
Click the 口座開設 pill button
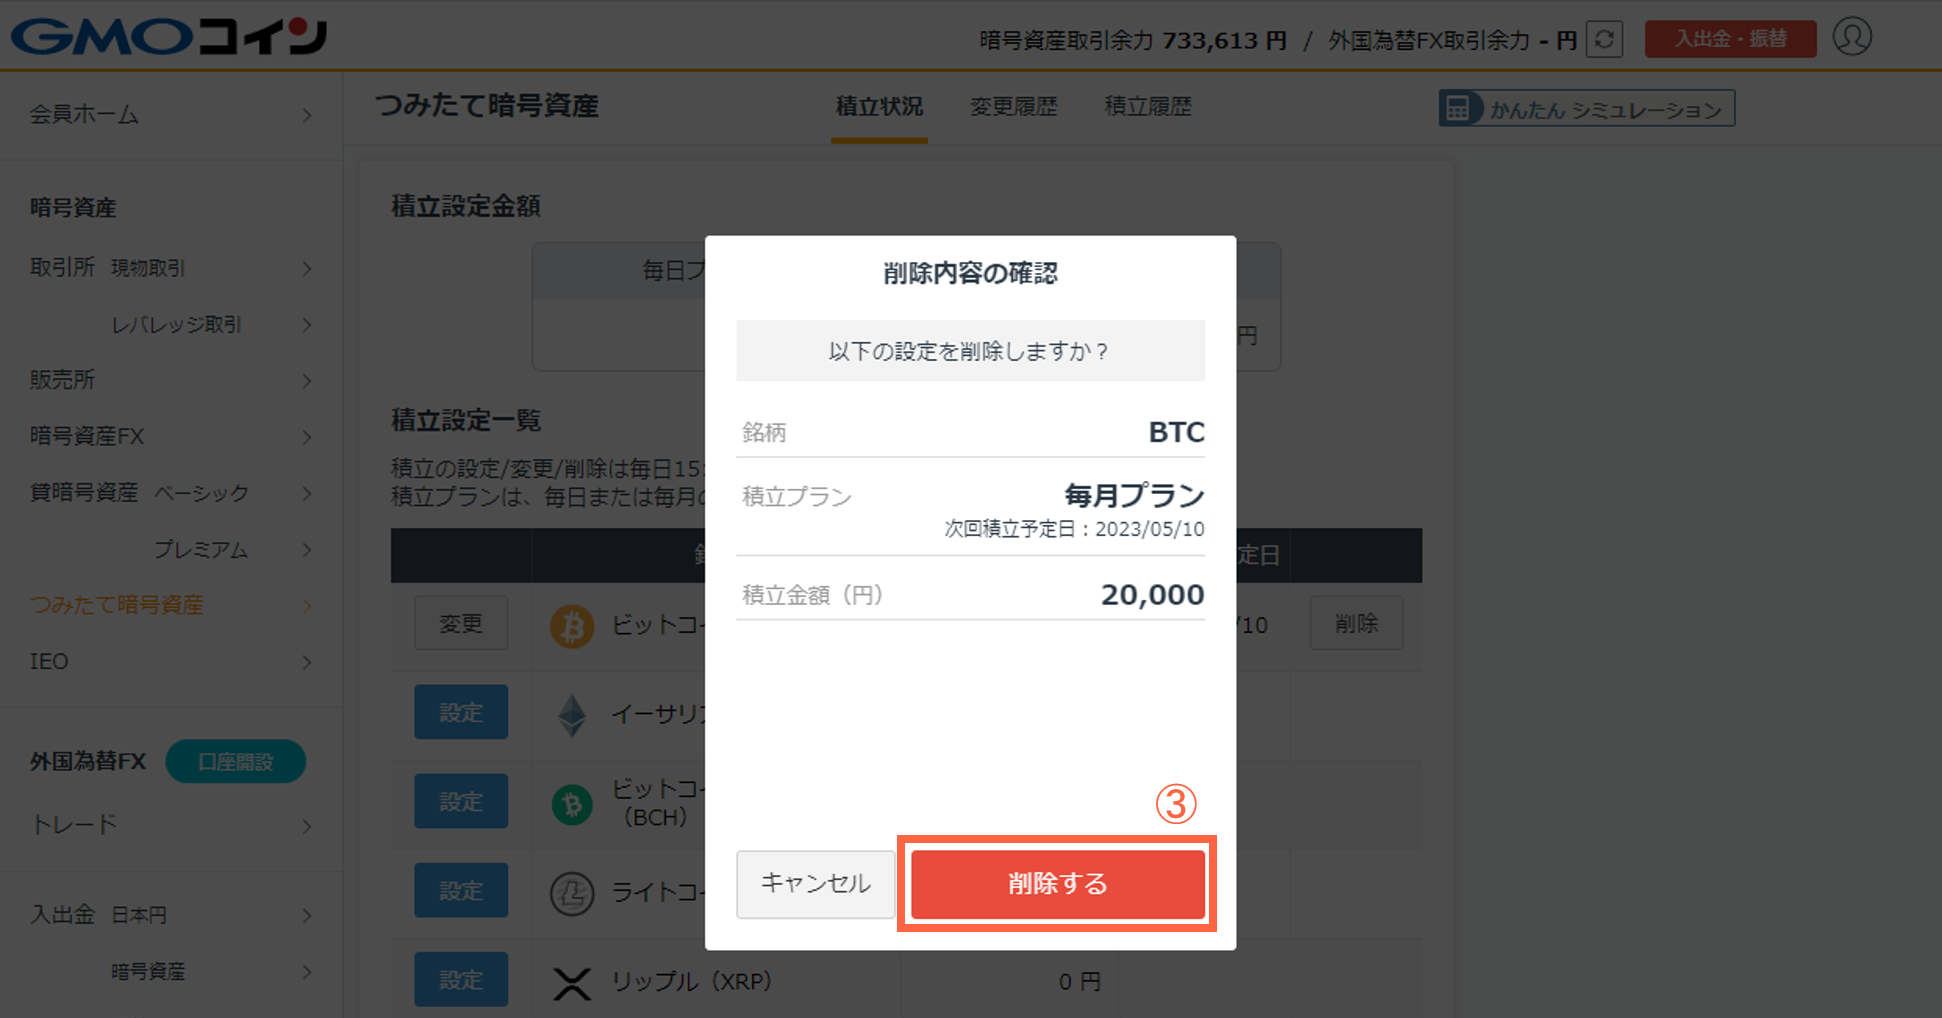tap(236, 762)
